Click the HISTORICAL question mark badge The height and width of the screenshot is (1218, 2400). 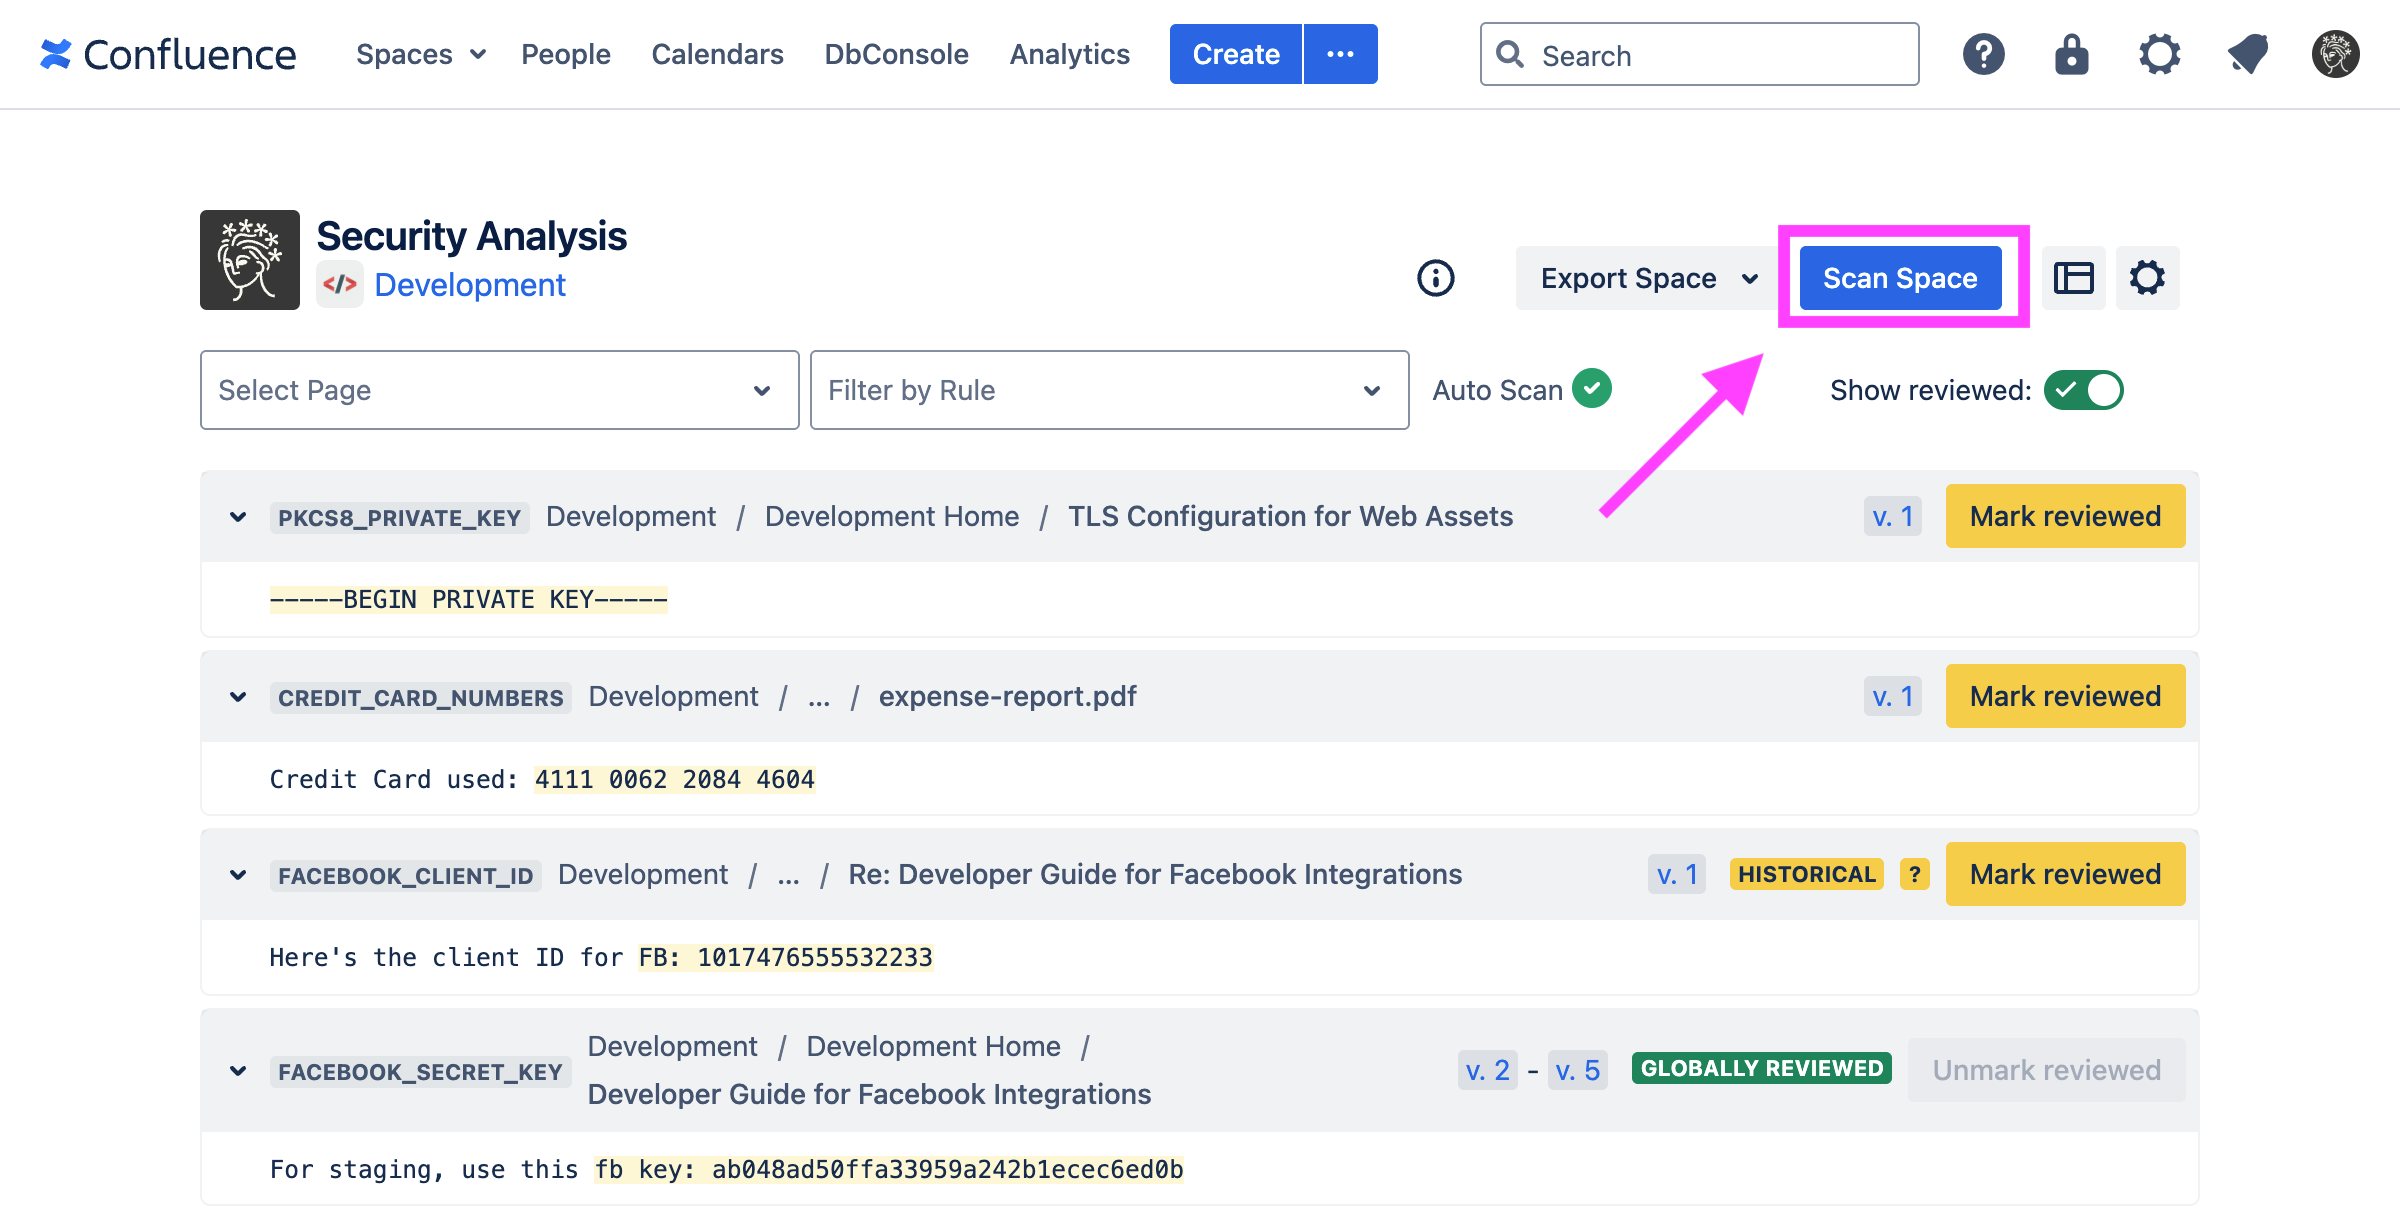tap(1914, 874)
